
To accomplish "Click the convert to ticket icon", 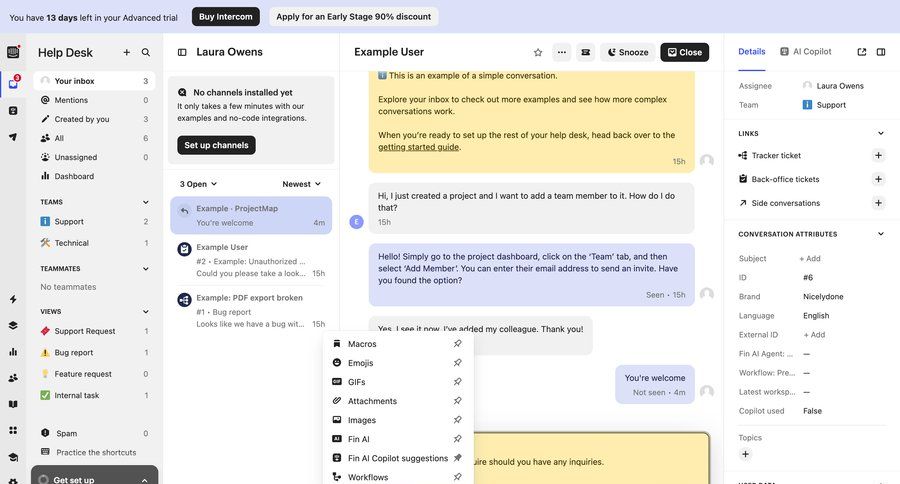I will (x=585, y=52).
